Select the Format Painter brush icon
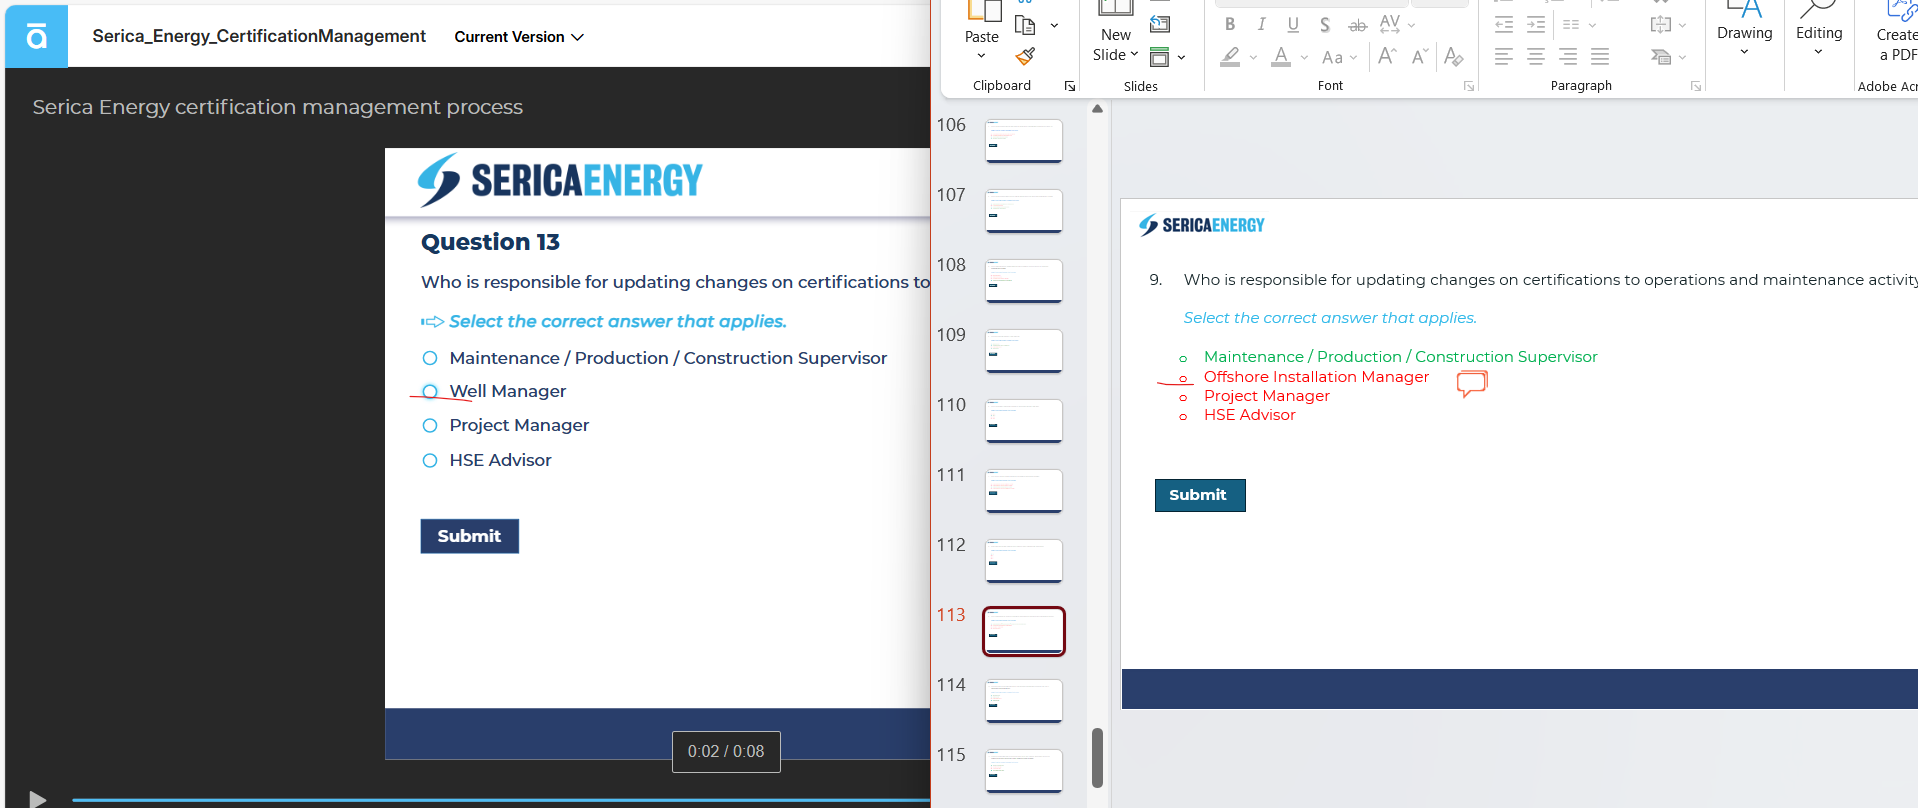The height and width of the screenshot is (808, 1918). 1025,56
